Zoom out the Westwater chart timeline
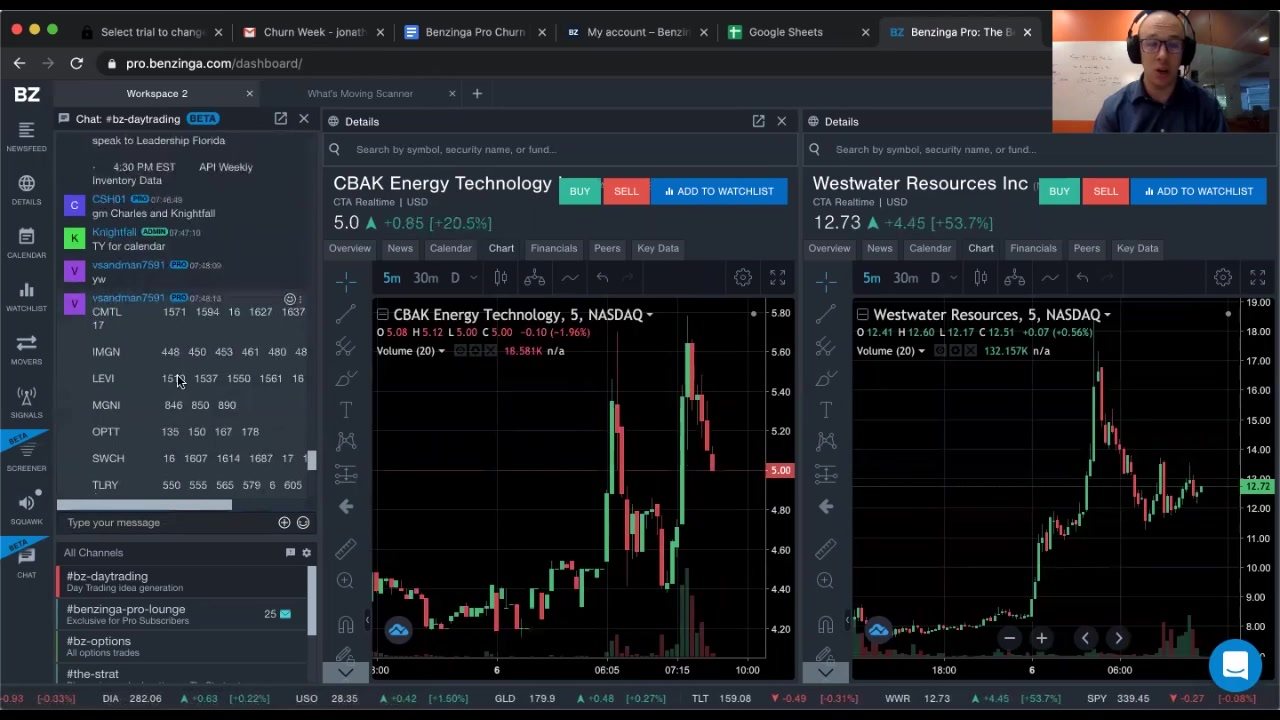This screenshot has height=720, width=1280. [x=1009, y=638]
